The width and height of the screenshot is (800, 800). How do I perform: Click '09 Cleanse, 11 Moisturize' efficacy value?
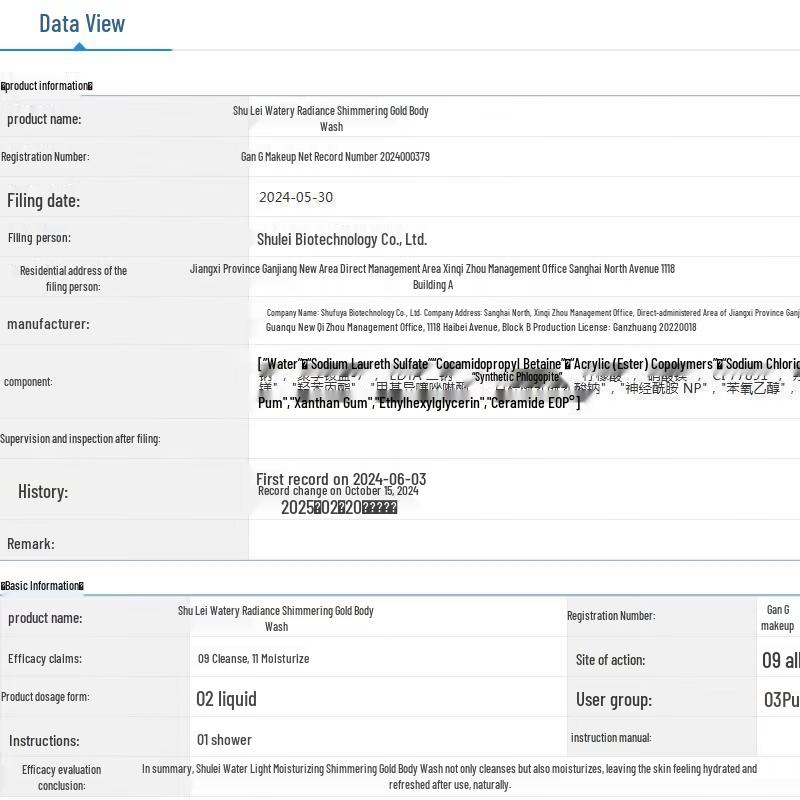pyautogui.click(x=254, y=659)
